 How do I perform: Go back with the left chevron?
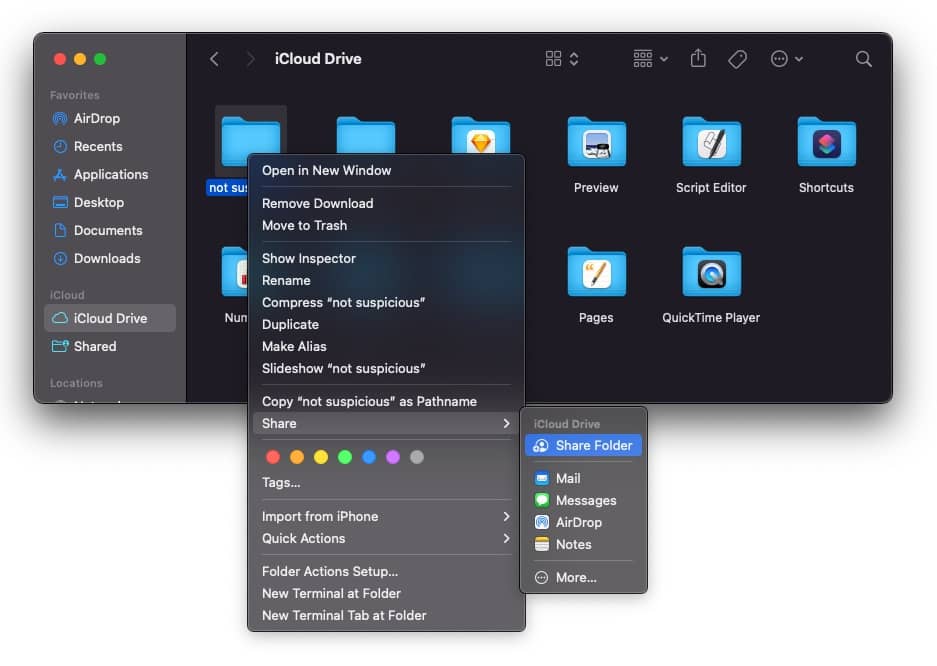pyautogui.click(x=215, y=59)
